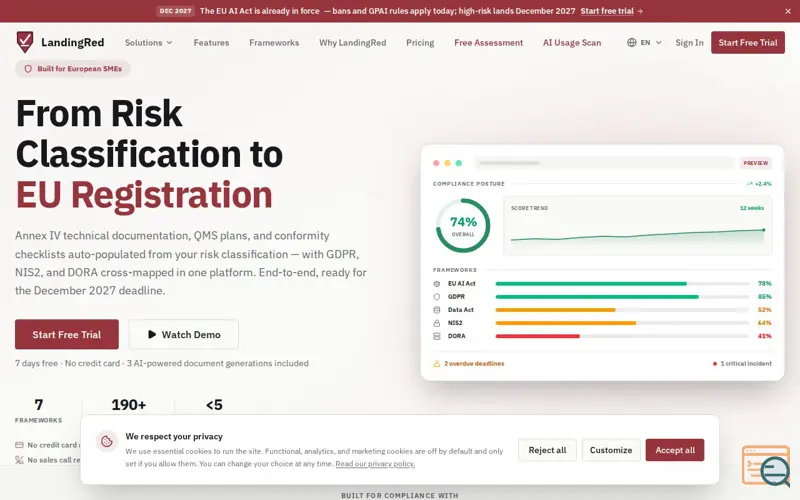The height and width of the screenshot is (500, 800).
Task: Click the DORA server icon
Action: coord(437,336)
